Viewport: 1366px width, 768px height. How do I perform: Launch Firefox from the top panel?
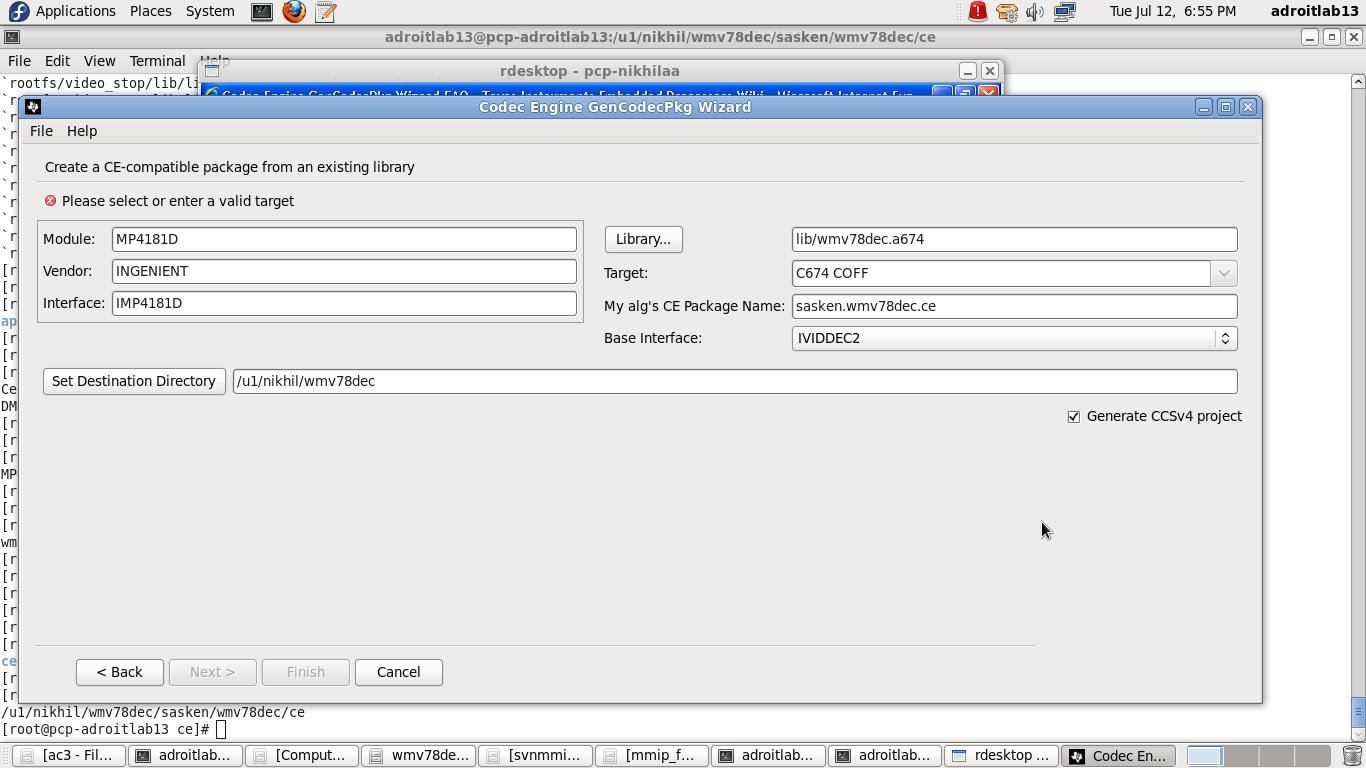tap(293, 12)
